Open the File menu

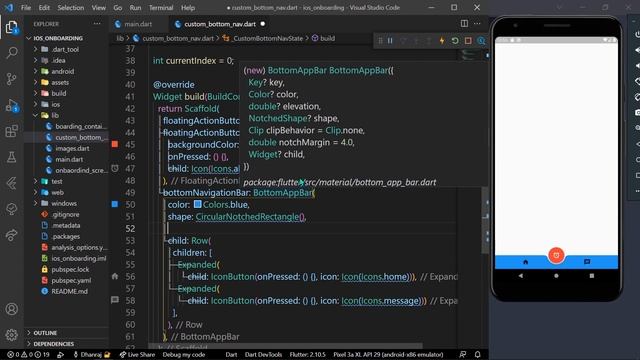[x=26, y=7]
